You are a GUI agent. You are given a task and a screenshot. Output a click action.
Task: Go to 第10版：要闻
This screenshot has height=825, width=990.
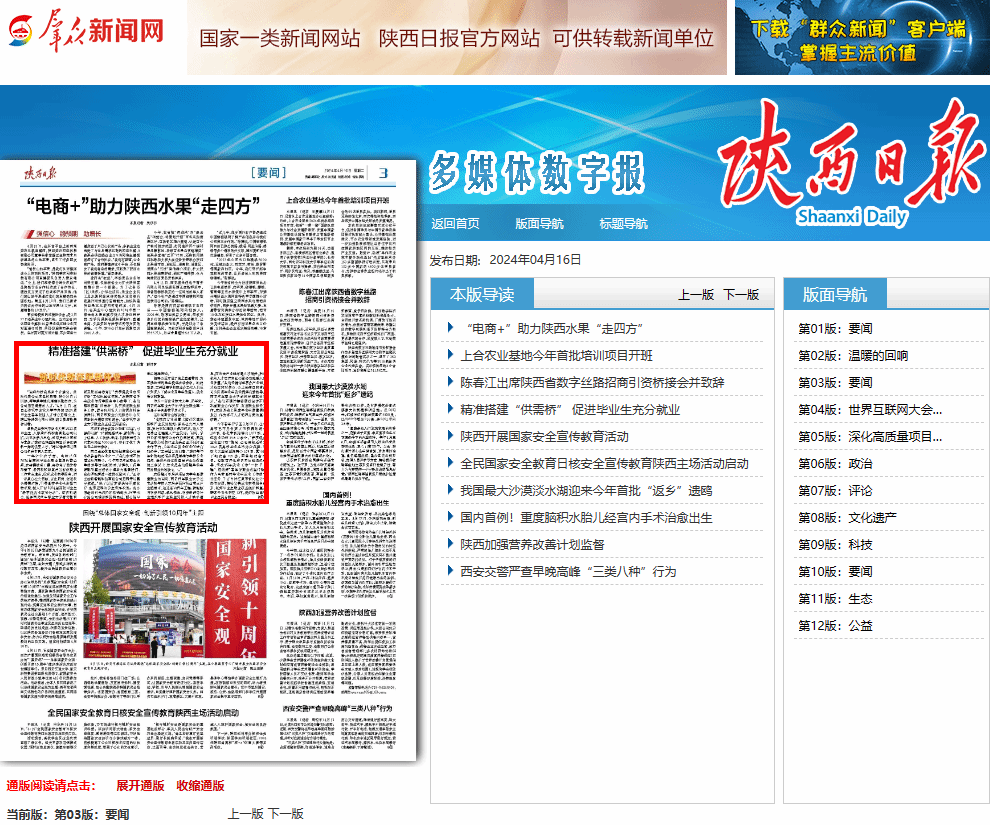(x=835, y=572)
